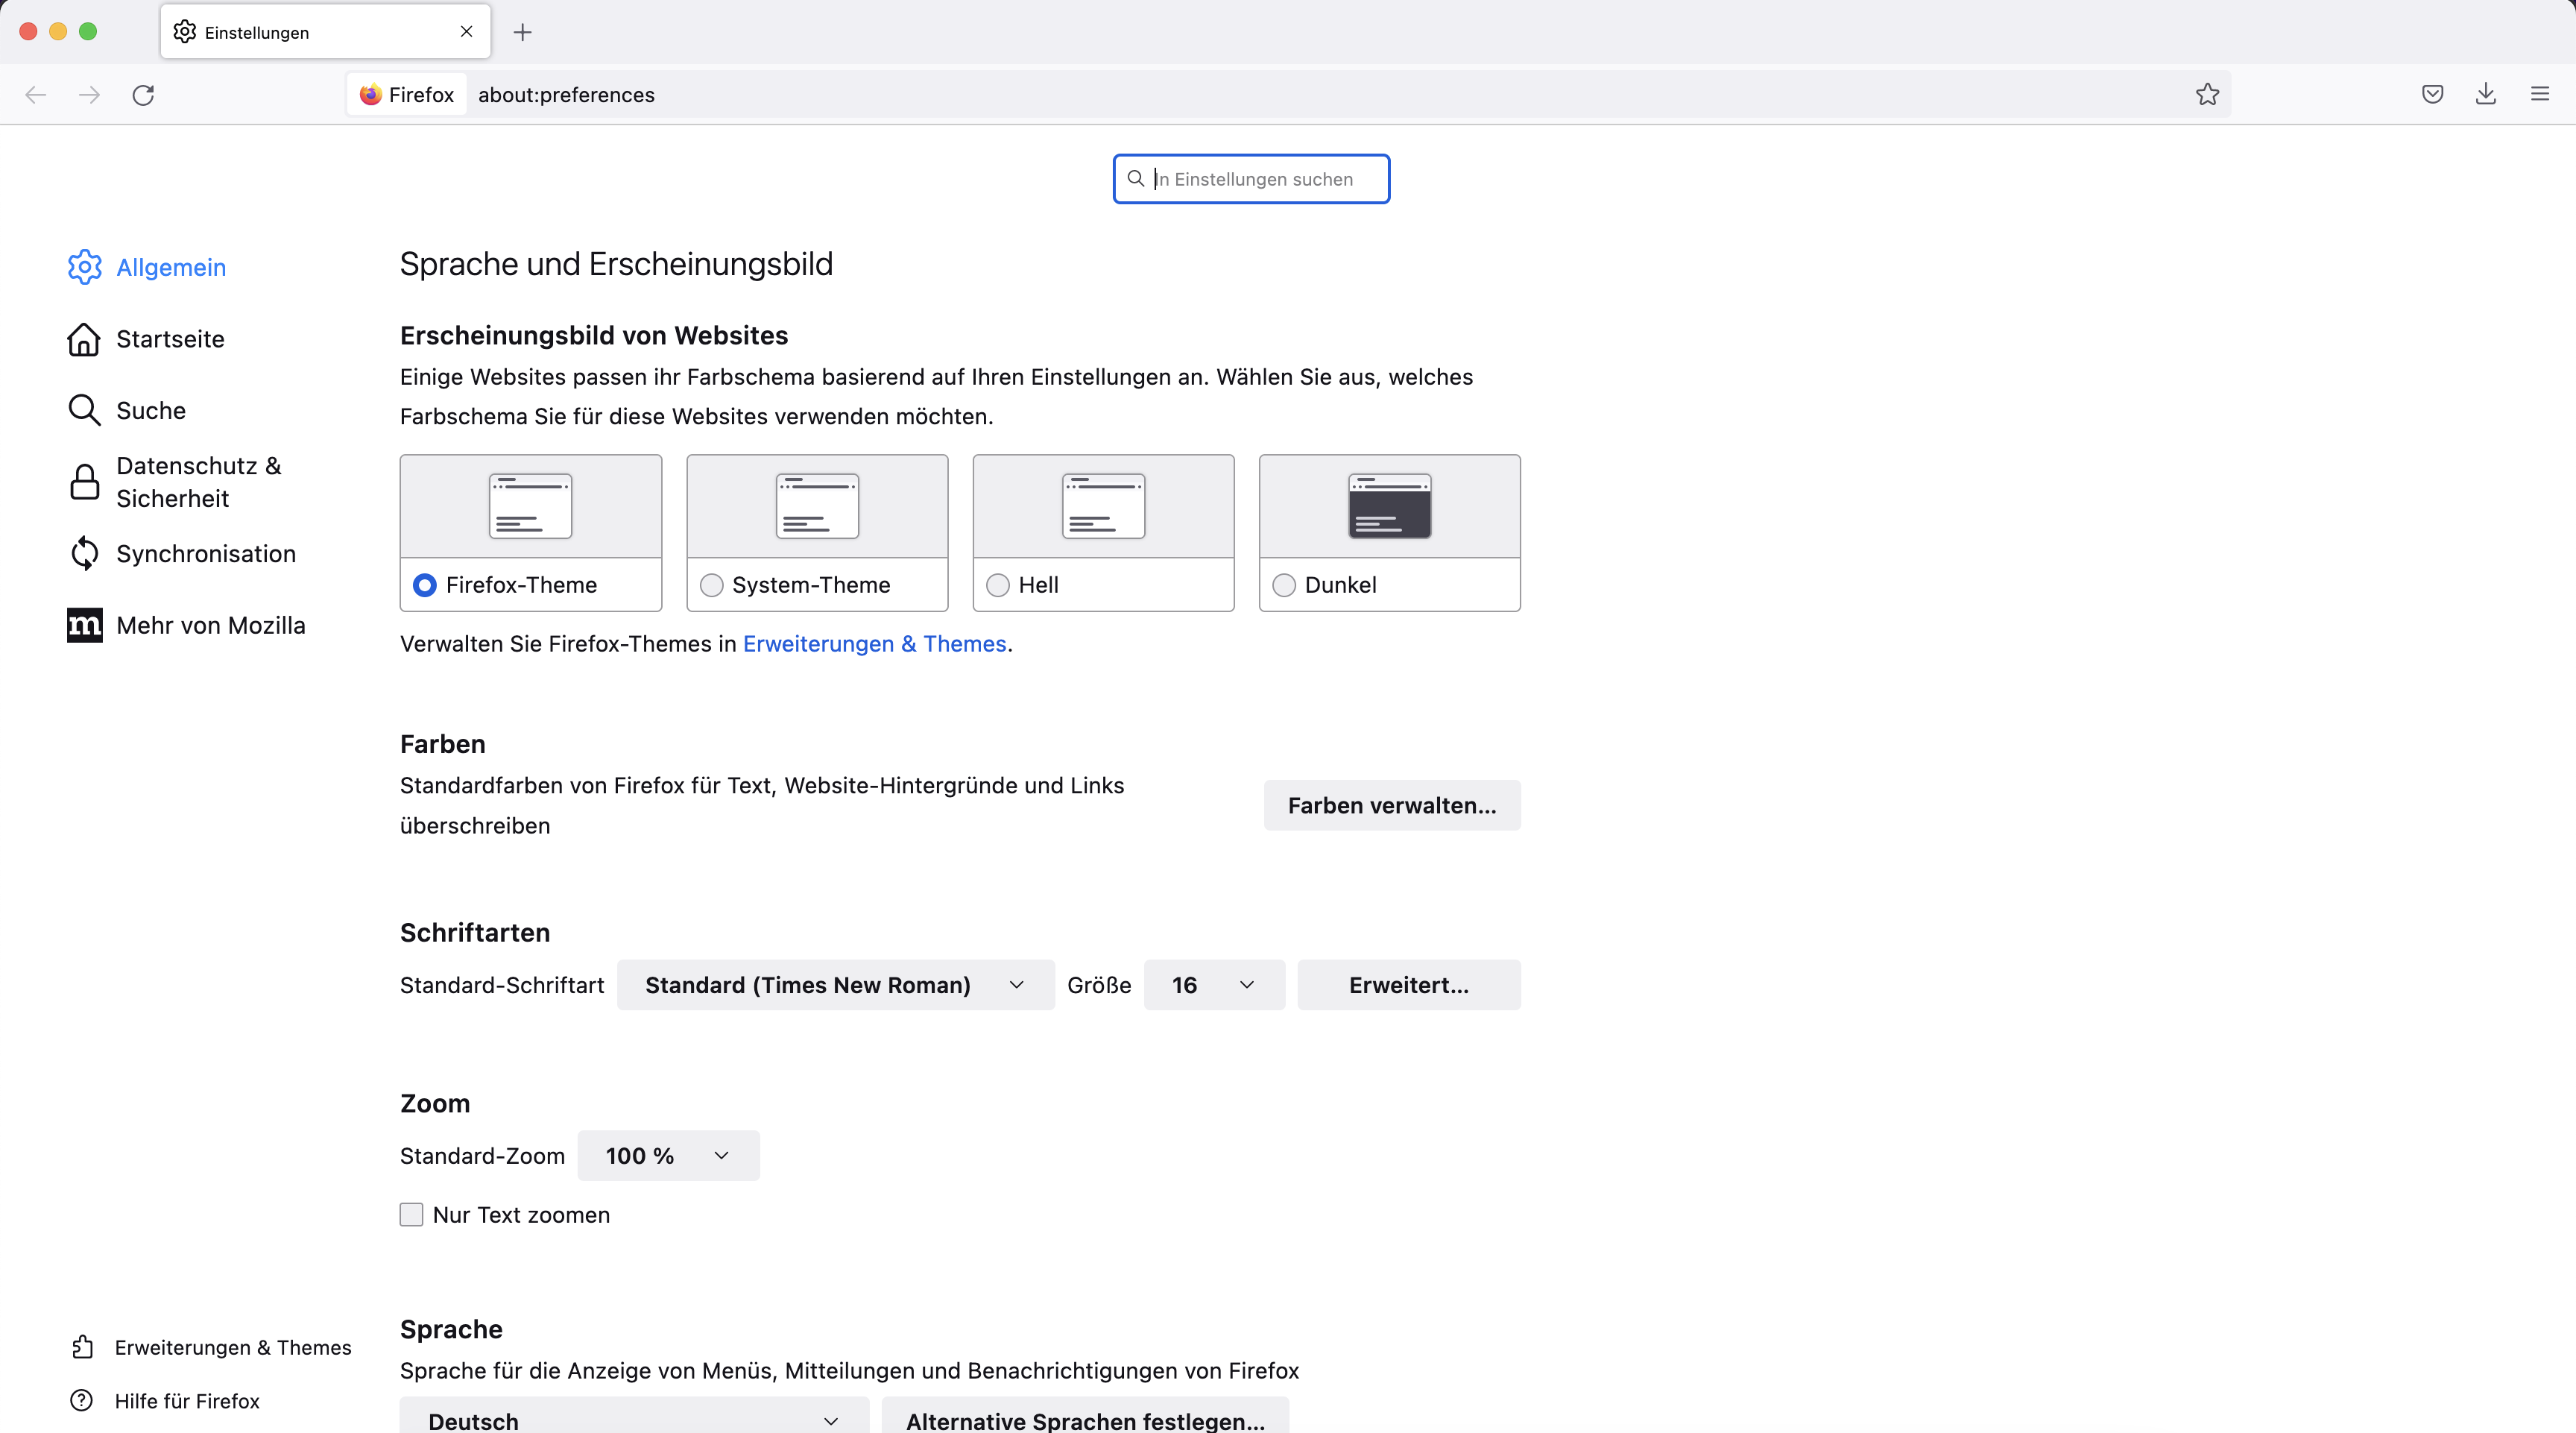
Task: Click the Hell theme preview thumbnail
Action: tap(1103, 506)
